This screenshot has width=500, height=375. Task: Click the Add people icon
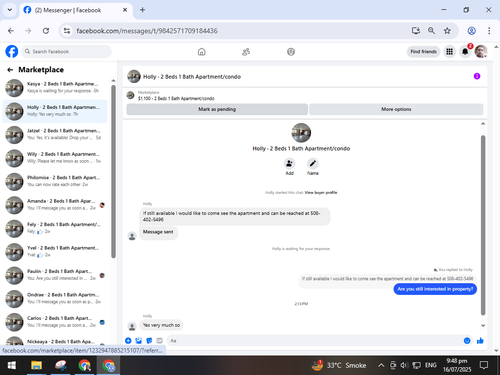(x=289, y=164)
